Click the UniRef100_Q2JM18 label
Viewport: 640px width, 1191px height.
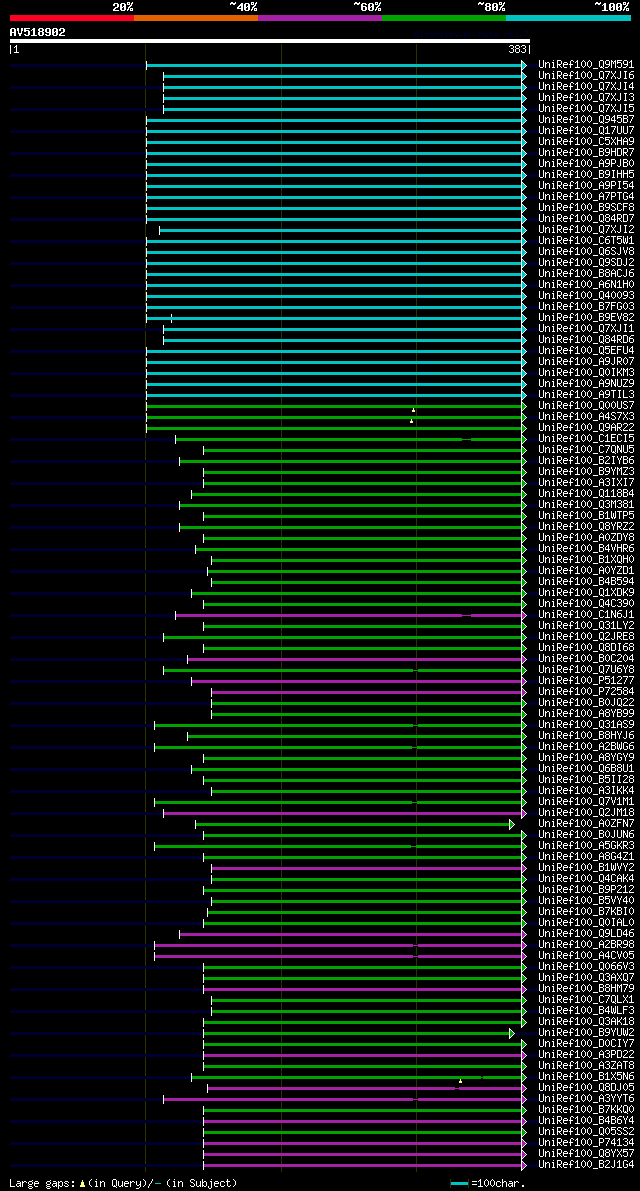(585, 813)
